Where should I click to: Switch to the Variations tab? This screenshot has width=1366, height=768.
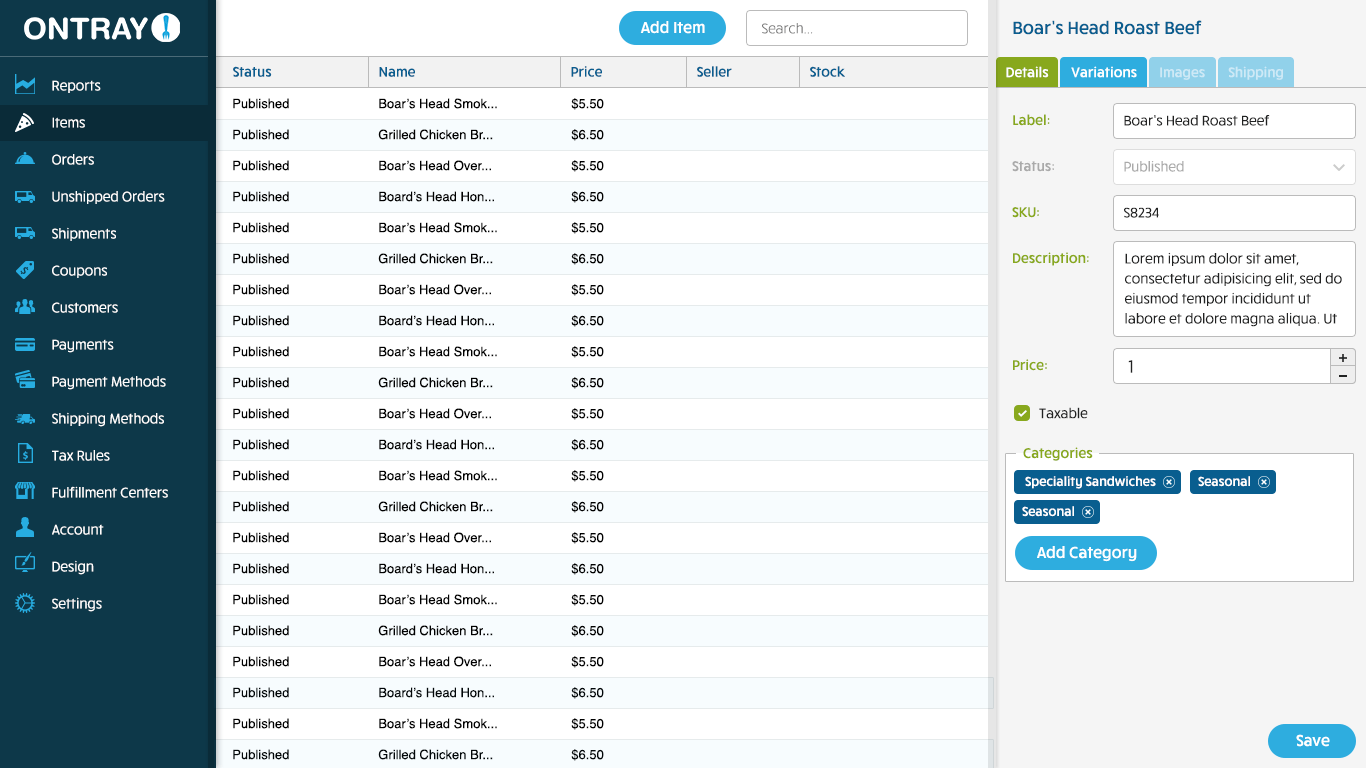pos(1104,72)
